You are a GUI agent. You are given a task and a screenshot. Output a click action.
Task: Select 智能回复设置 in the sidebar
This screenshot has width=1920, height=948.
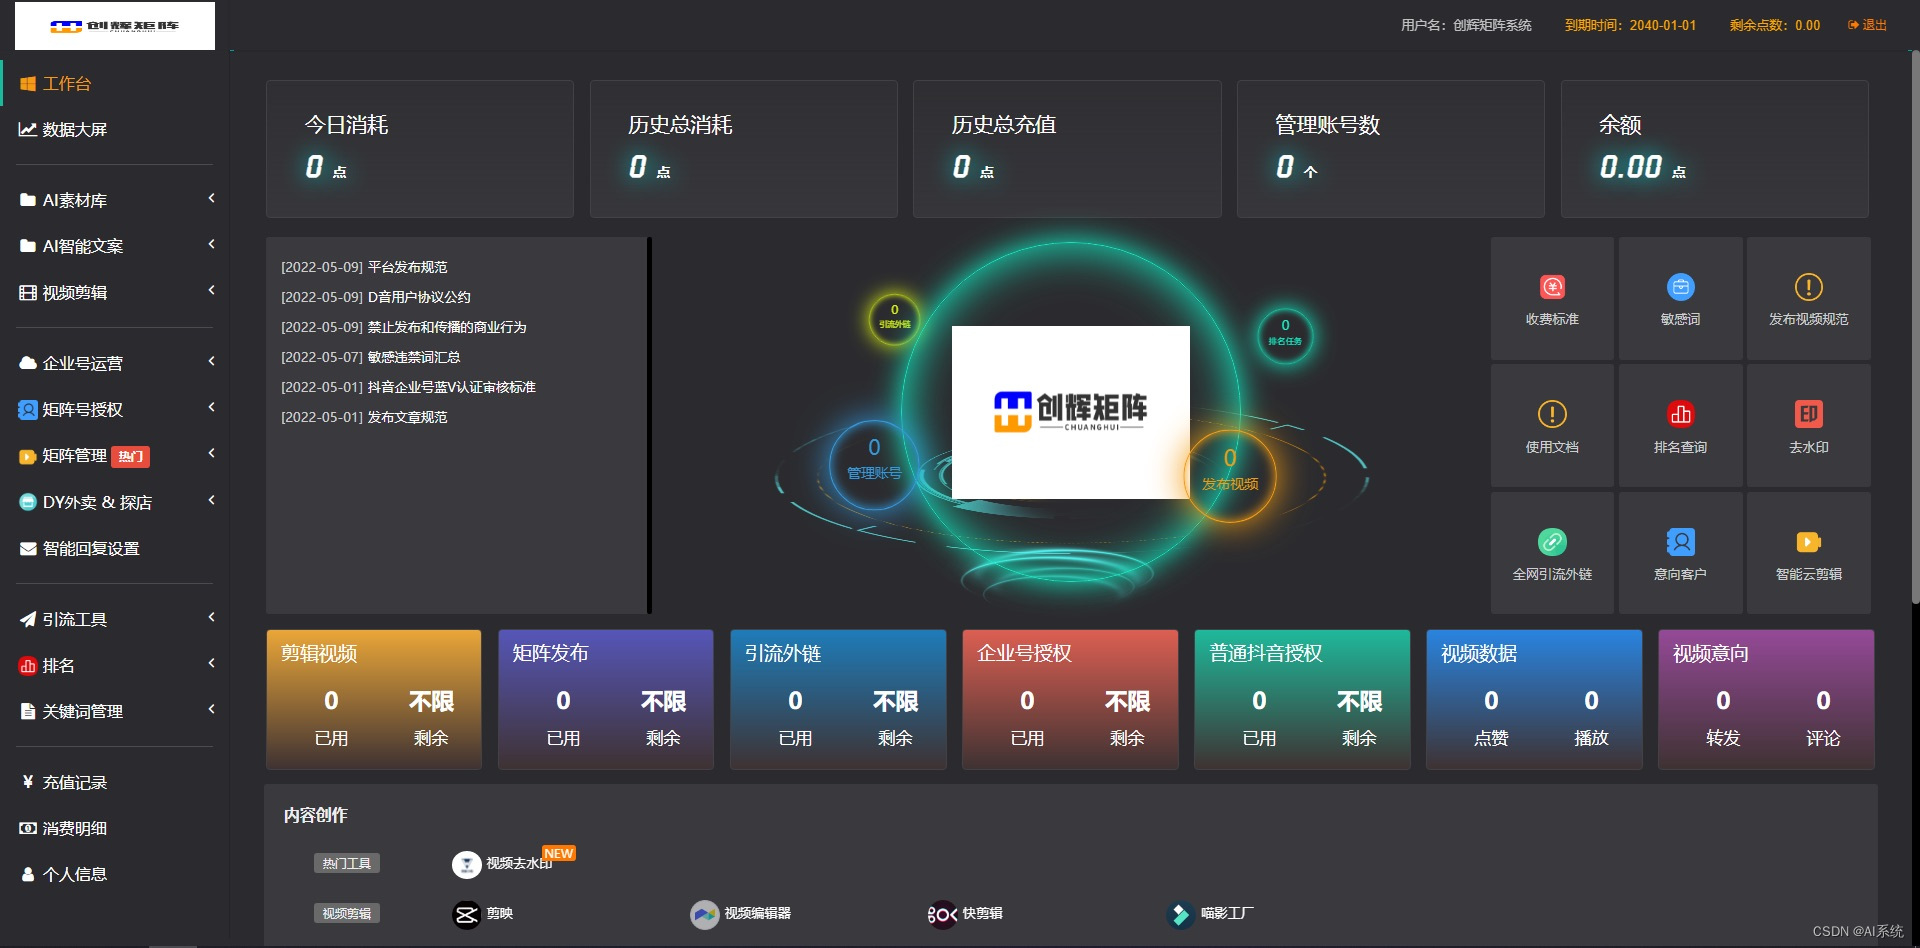coord(115,548)
